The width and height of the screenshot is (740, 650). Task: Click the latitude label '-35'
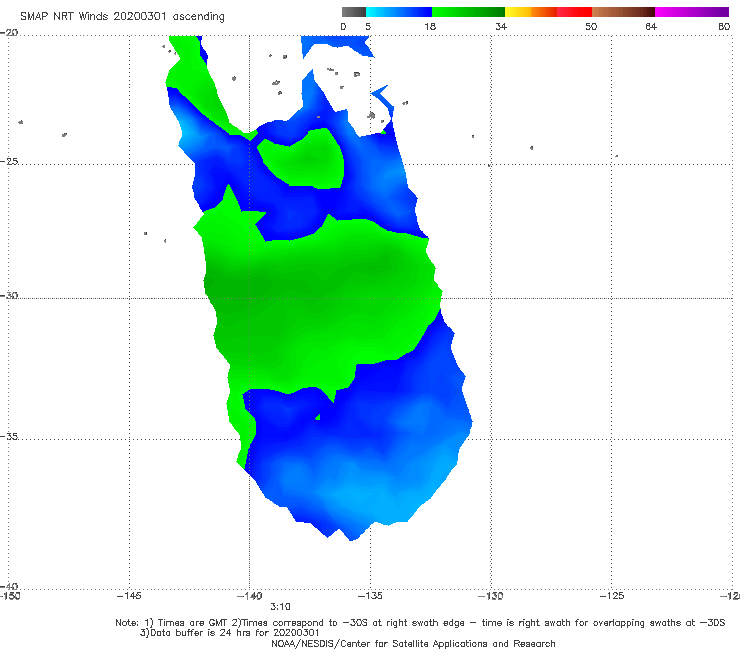point(9,436)
